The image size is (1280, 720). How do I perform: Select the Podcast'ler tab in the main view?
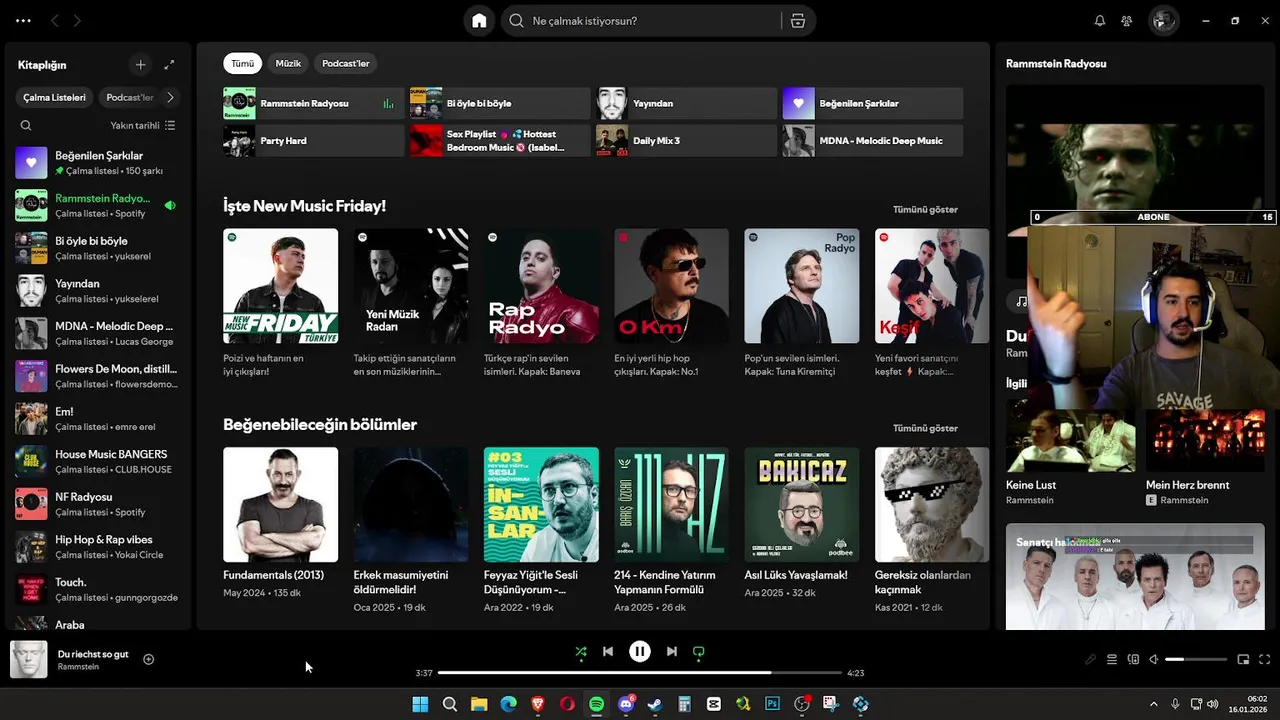pos(345,63)
